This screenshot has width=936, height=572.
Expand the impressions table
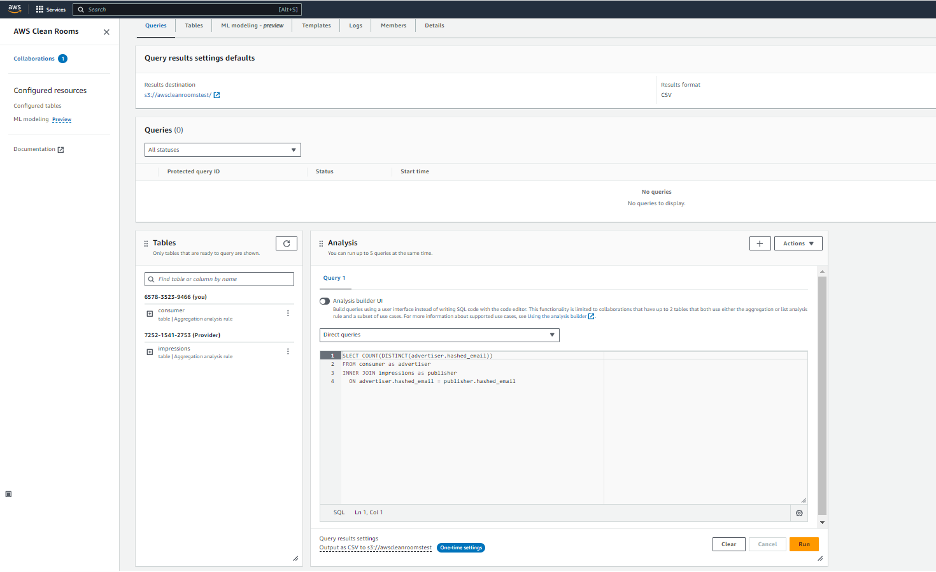point(150,352)
